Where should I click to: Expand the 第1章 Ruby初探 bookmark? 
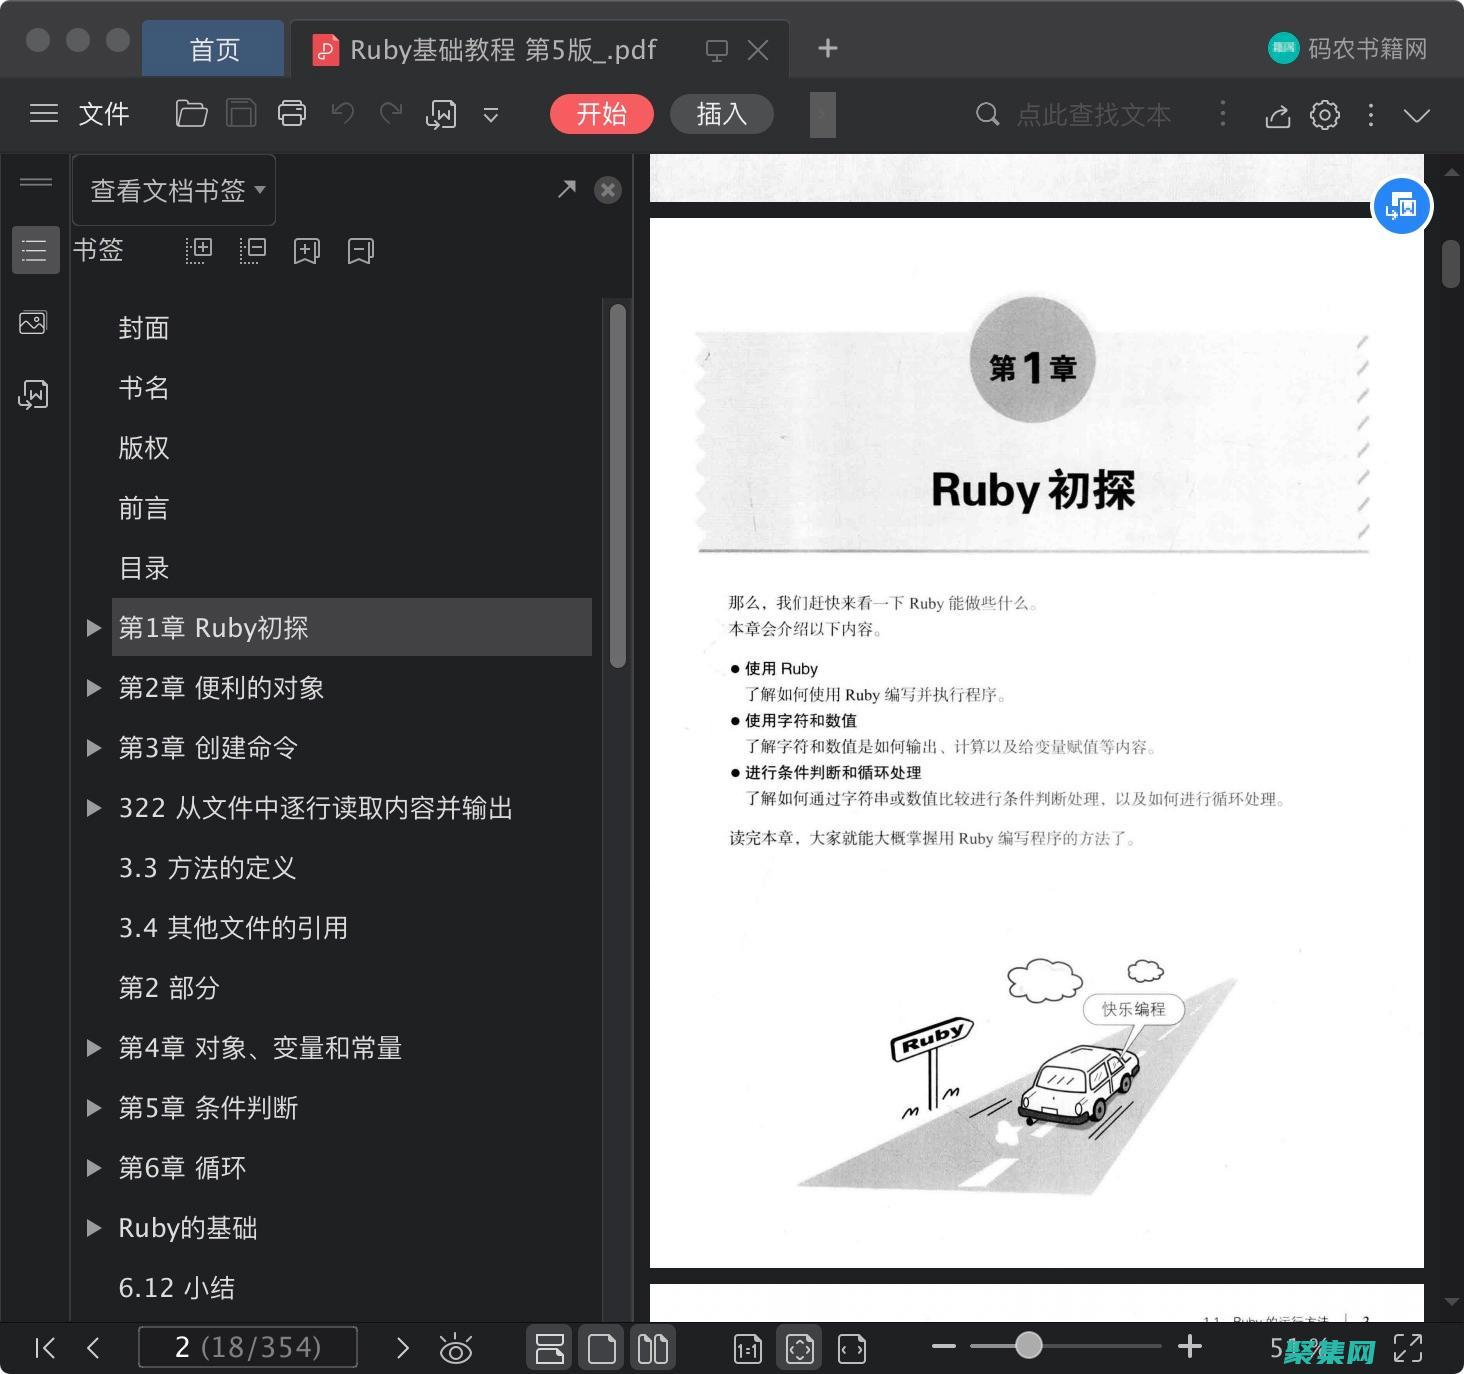click(93, 627)
